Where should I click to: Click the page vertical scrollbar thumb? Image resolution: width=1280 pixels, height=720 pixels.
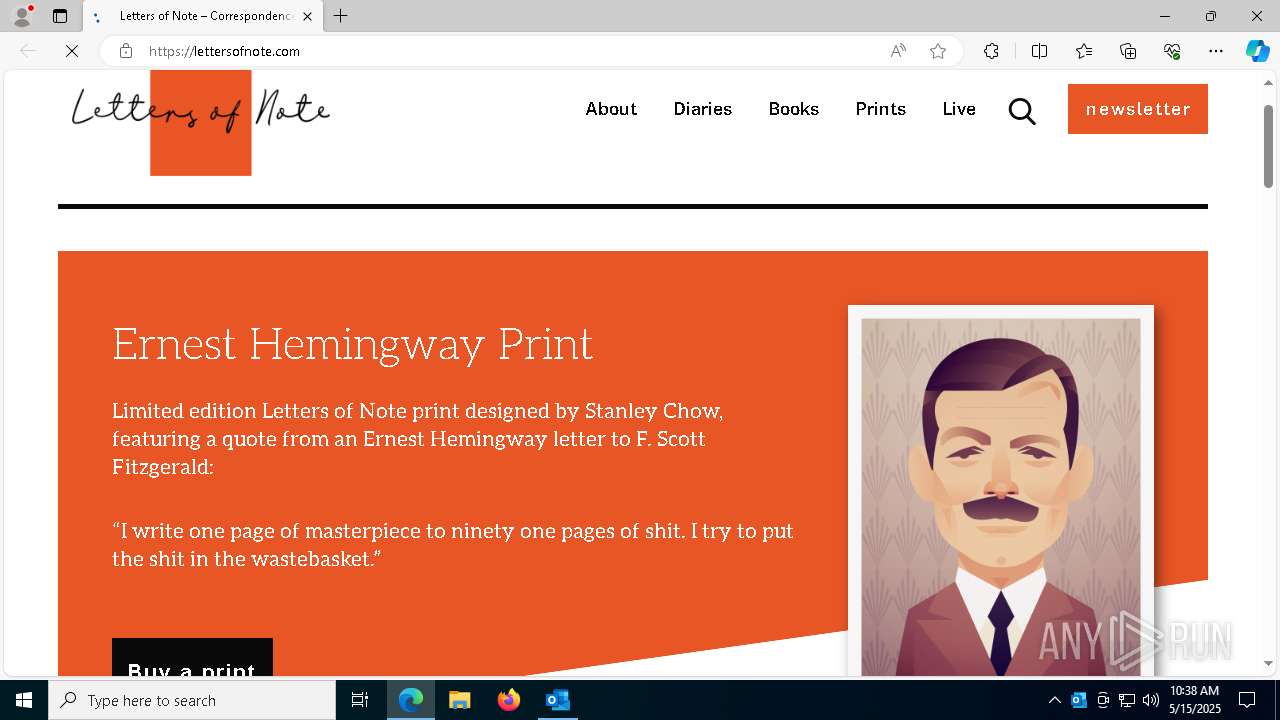pyautogui.click(x=1269, y=145)
